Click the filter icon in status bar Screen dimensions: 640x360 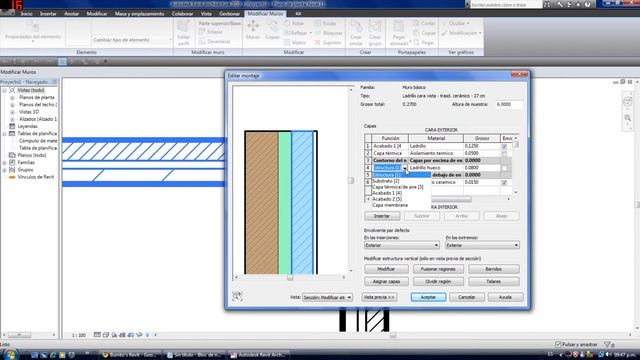[607, 345]
